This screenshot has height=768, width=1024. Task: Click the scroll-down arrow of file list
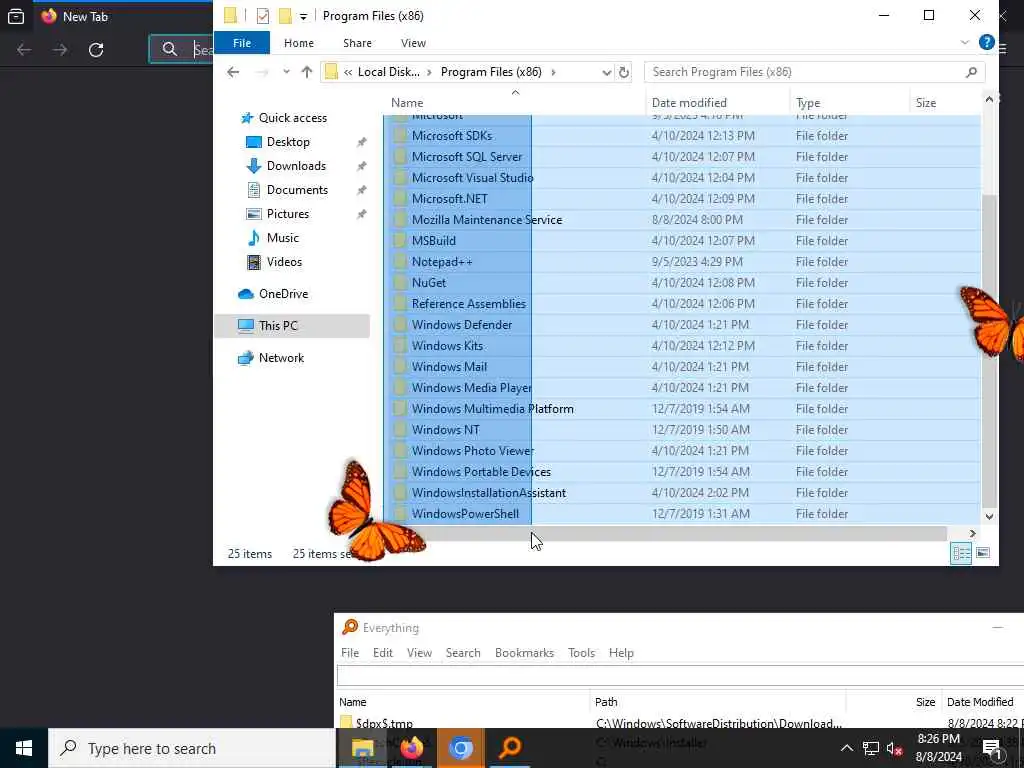989,517
